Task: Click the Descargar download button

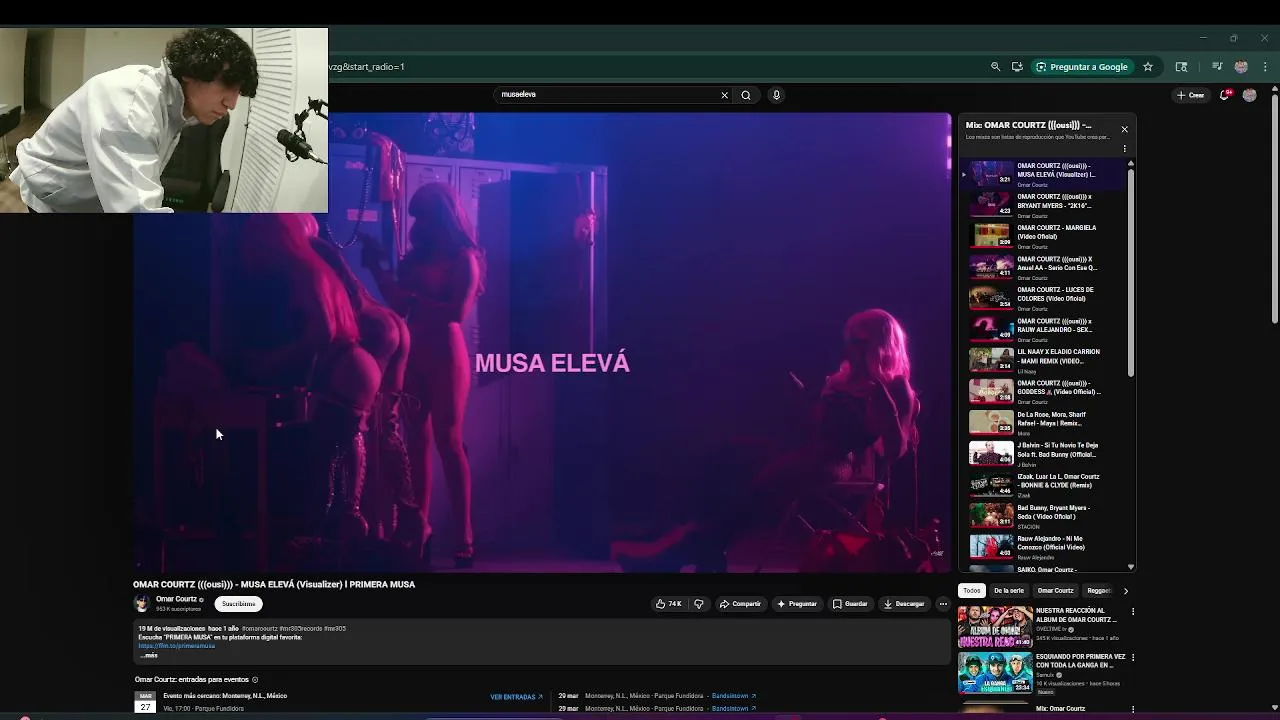Action: point(905,604)
